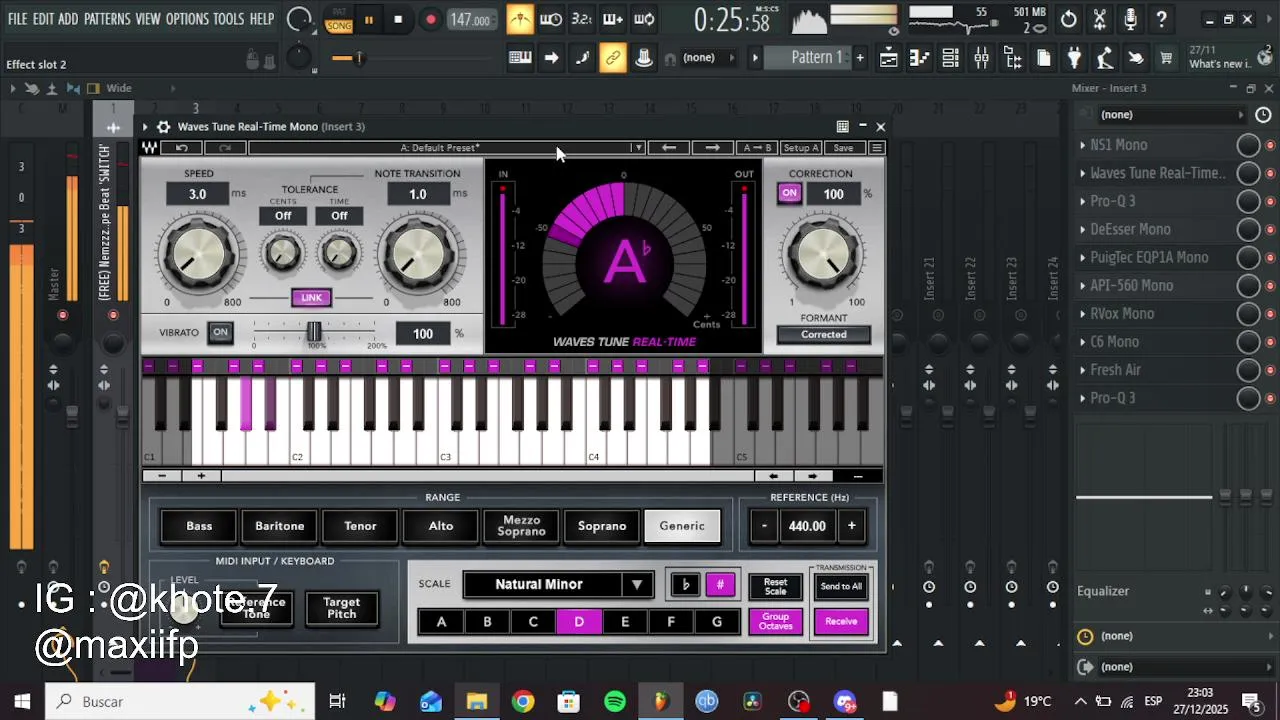Arm the red record button
This screenshot has height=720, width=1280.
point(430,20)
